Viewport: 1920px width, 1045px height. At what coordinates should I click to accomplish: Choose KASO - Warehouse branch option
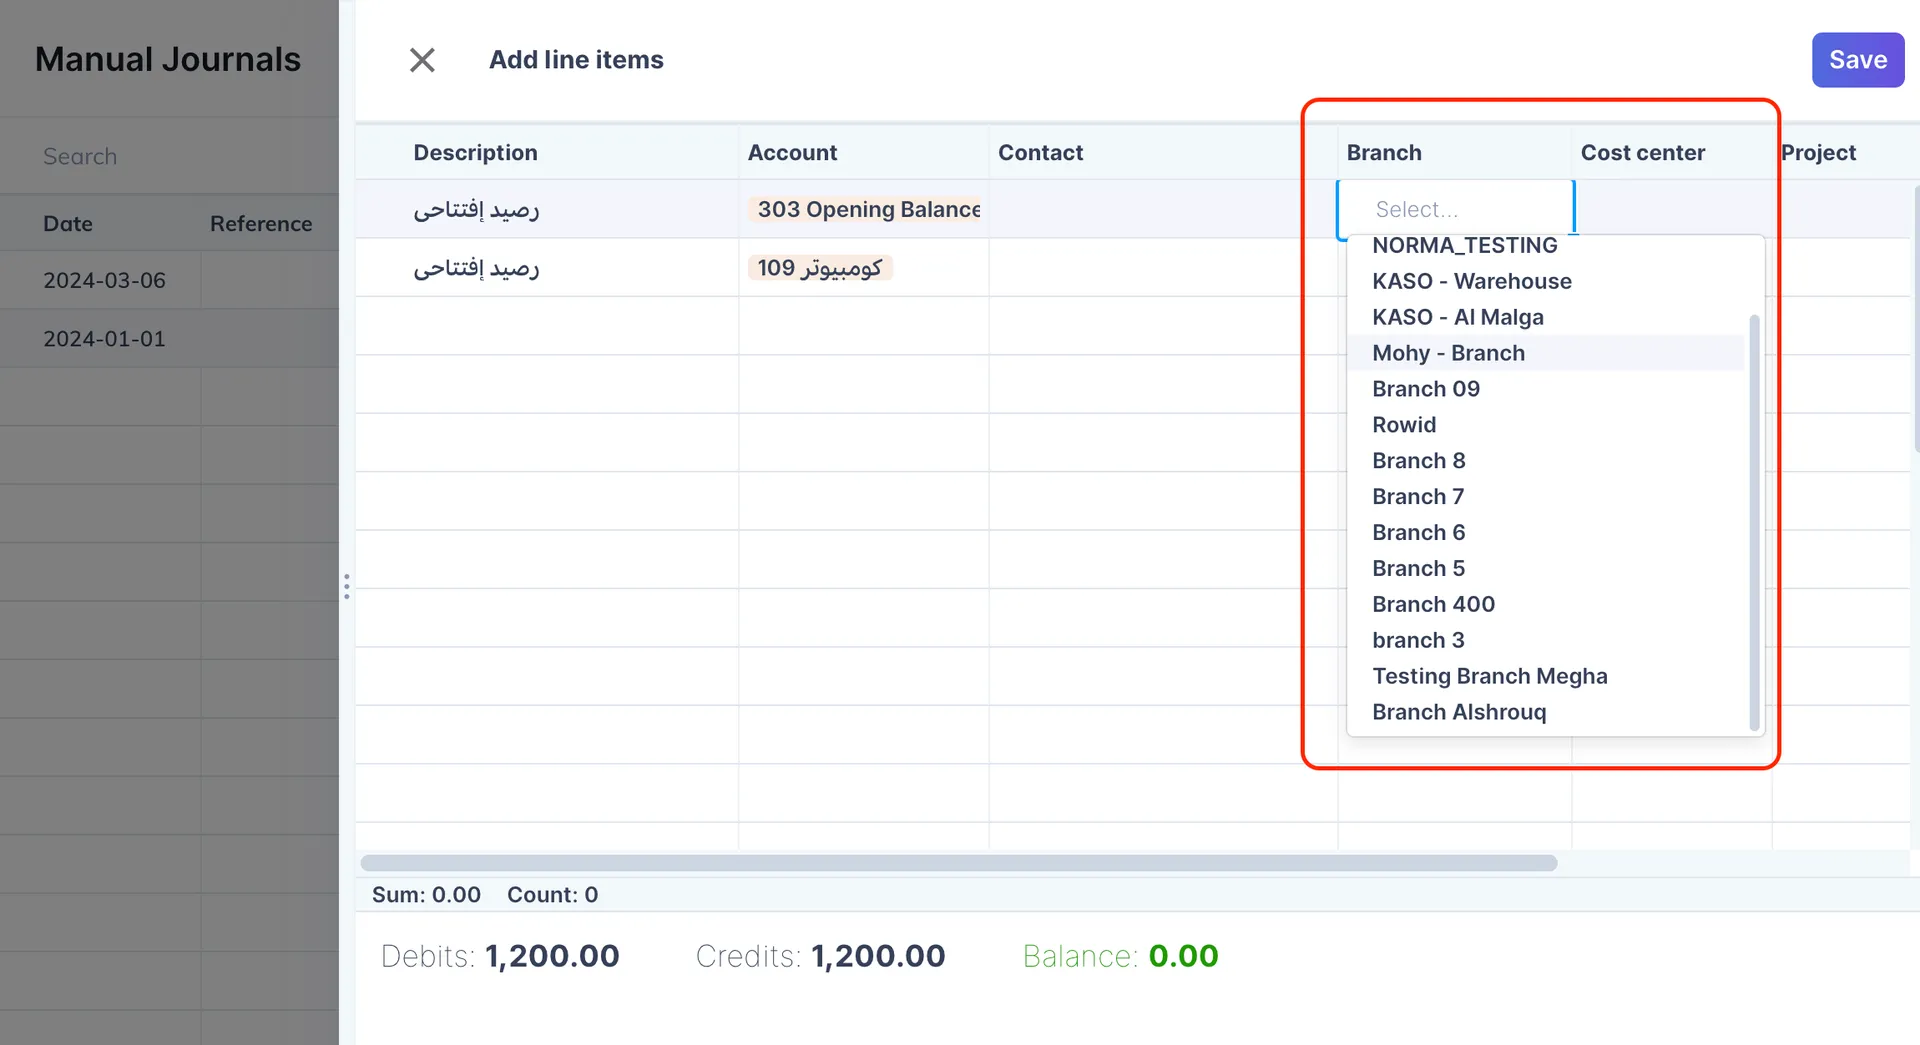[1471, 282]
